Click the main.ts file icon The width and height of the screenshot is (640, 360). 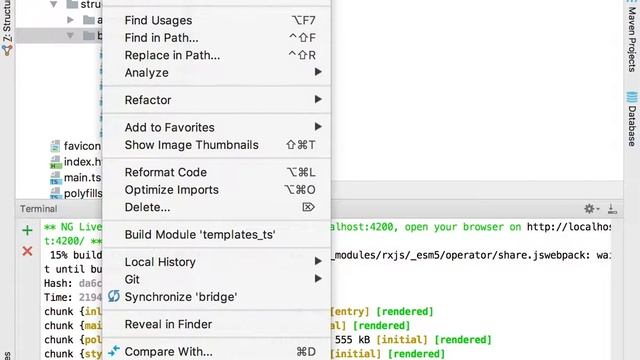coord(56,178)
